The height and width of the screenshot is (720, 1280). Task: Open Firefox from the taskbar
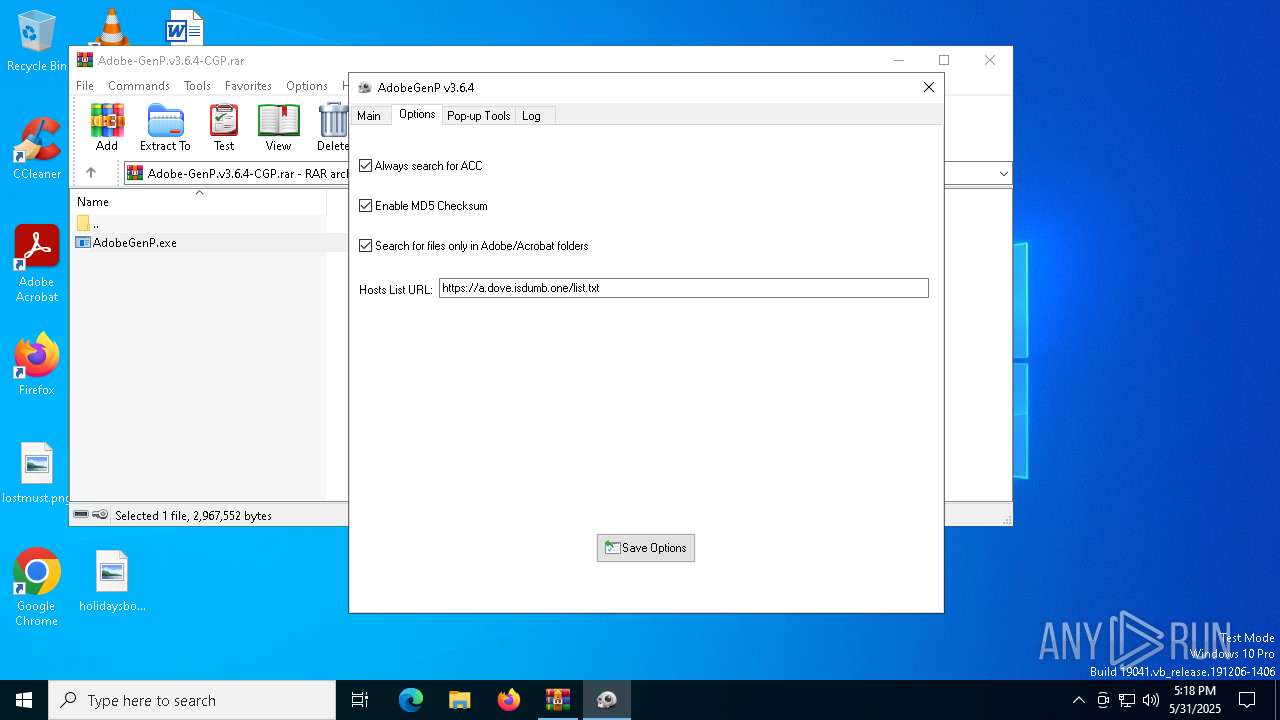pyautogui.click(x=509, y=700)
